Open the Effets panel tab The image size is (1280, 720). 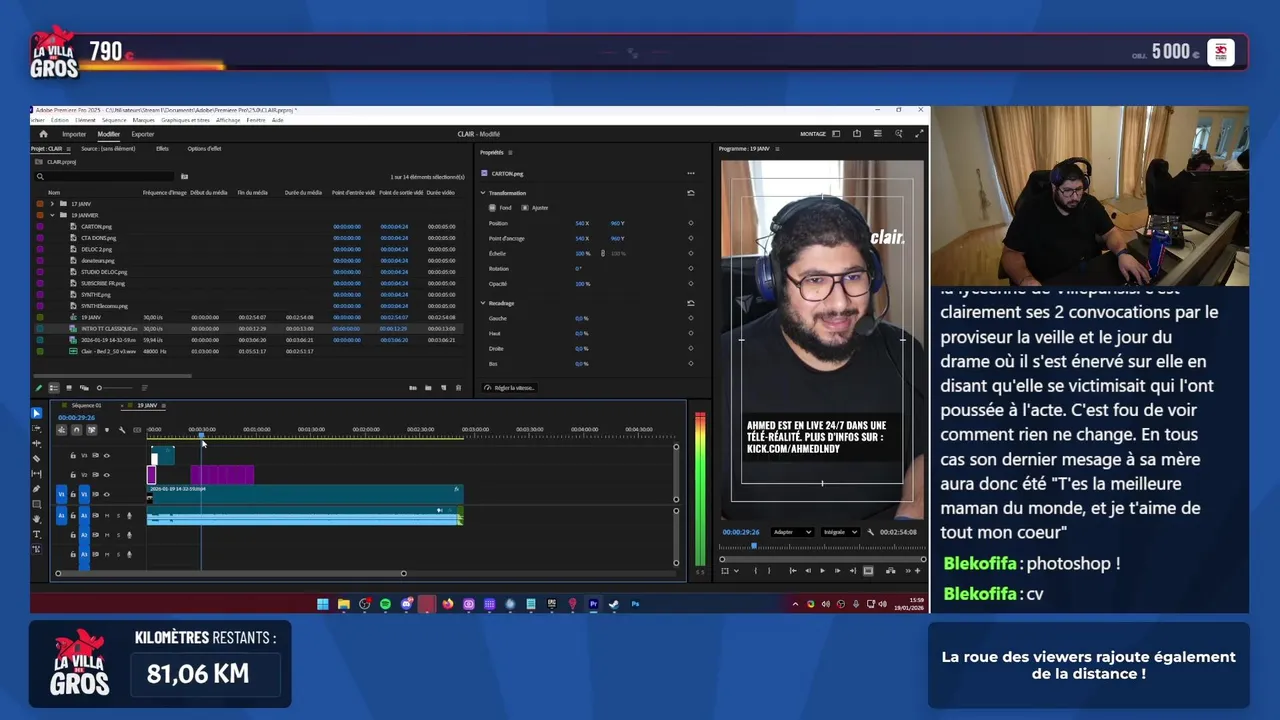pyautogui.click(x=162, y=149)
